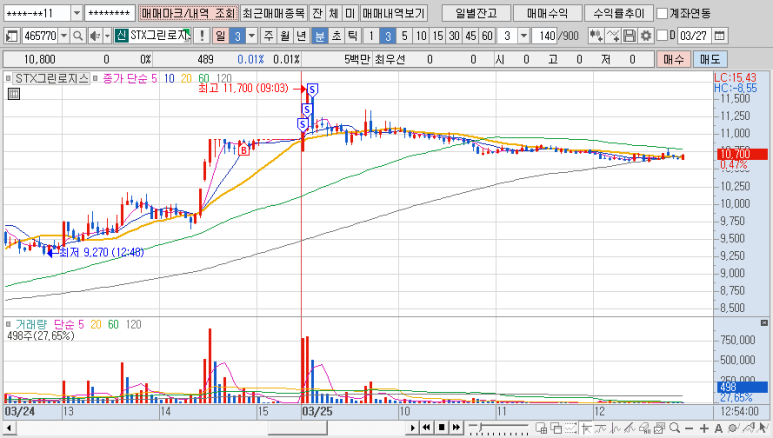This screenshot has width=773, height=438.
Task: Open the account number dropdown
Action: pos(76,13)
